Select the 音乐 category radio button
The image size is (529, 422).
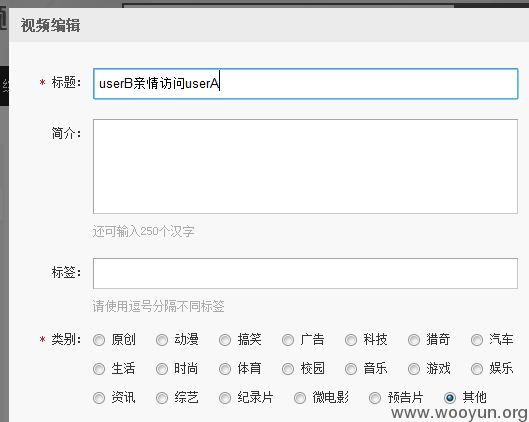(351, 369)
